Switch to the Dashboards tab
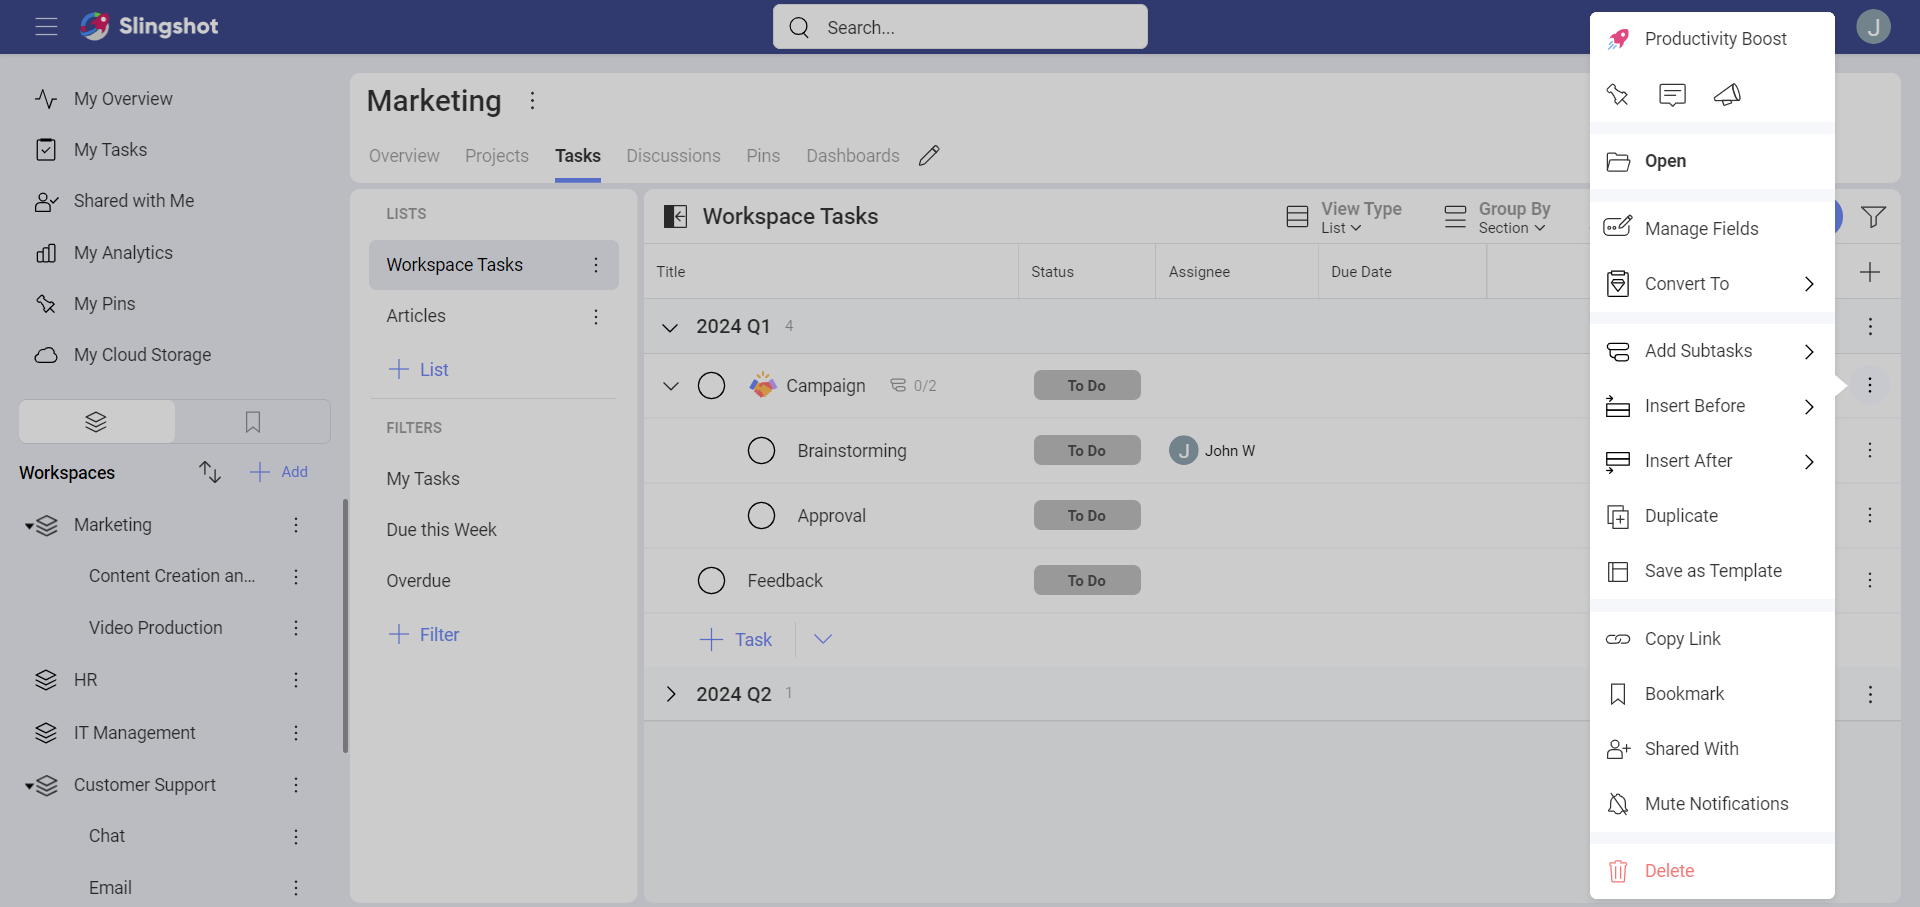1920x907 pixels. [x=853, y=156]
